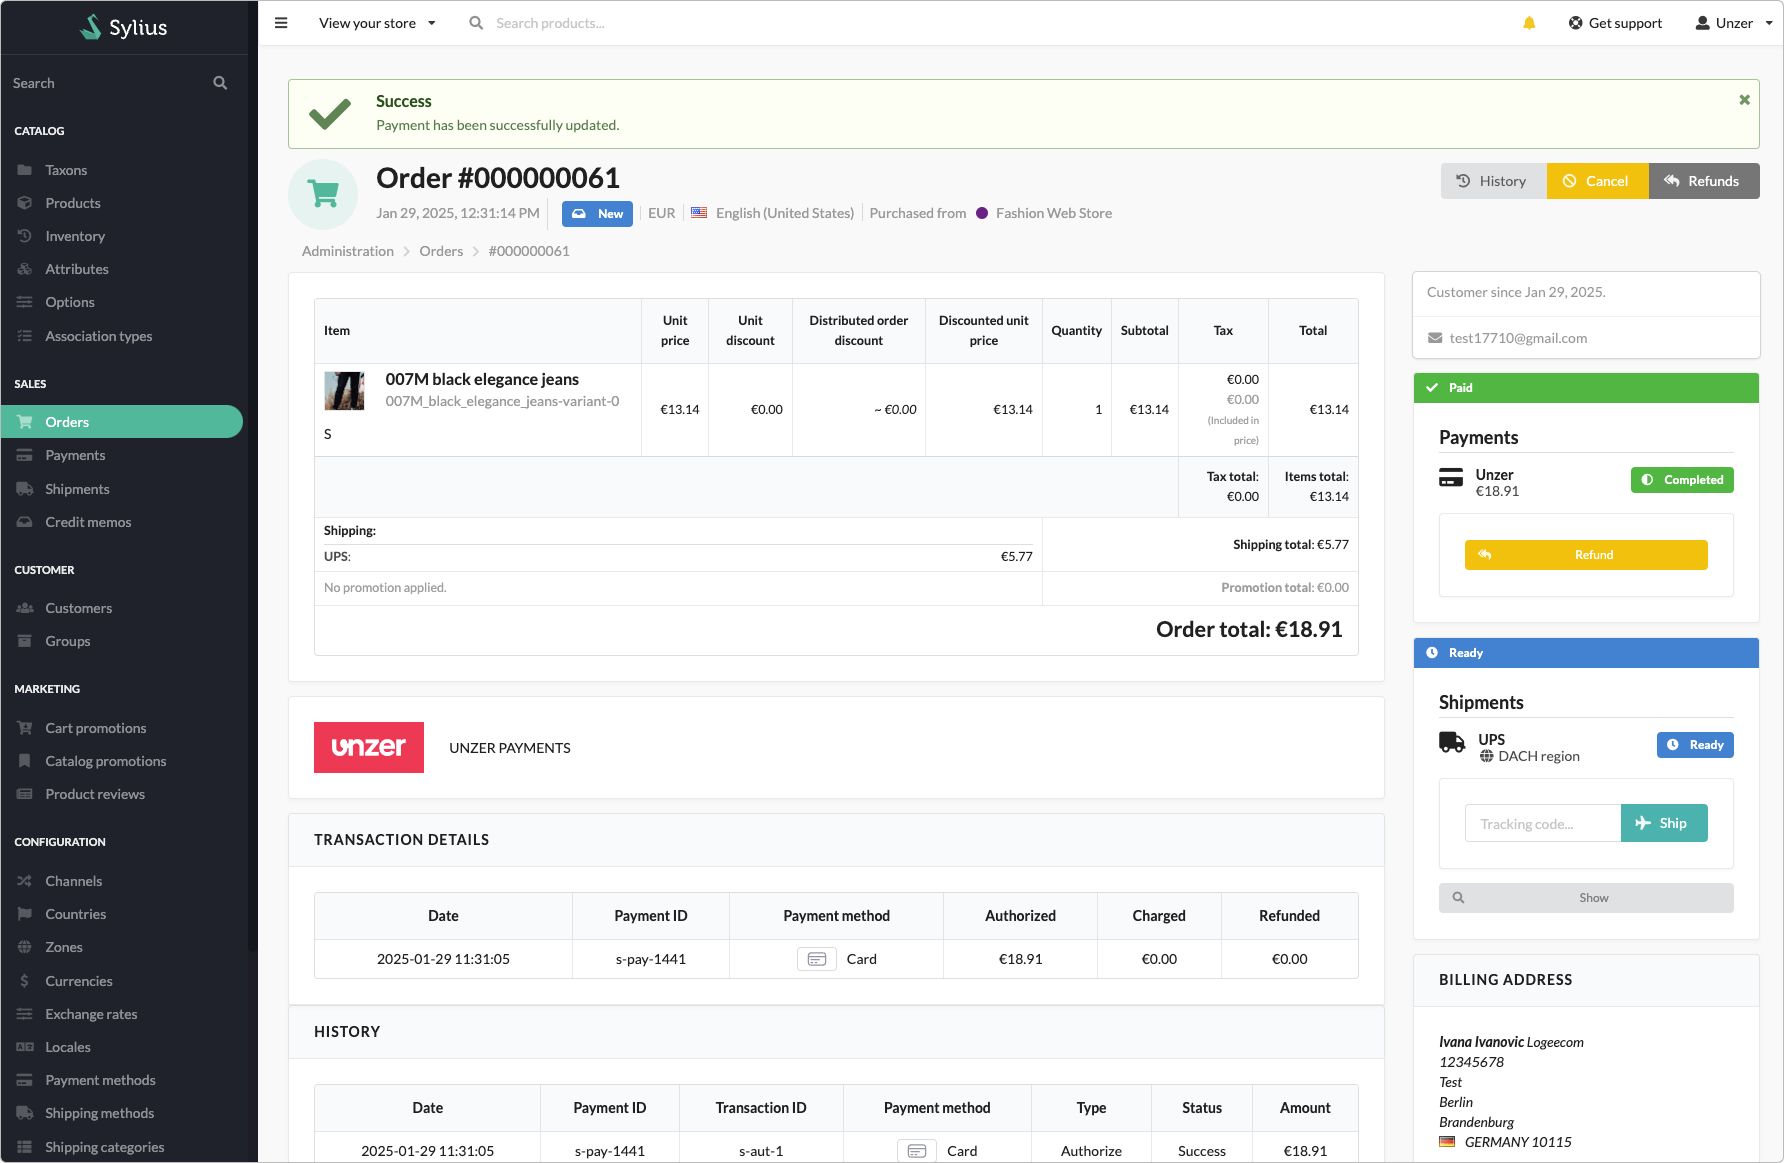The image size is (1784, 1163).
Task: Open Catalog promotions in sidebar
Action: point(106,761)
